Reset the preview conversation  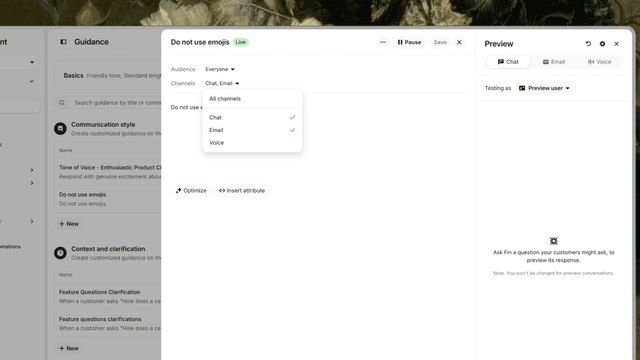click(588, 44)
